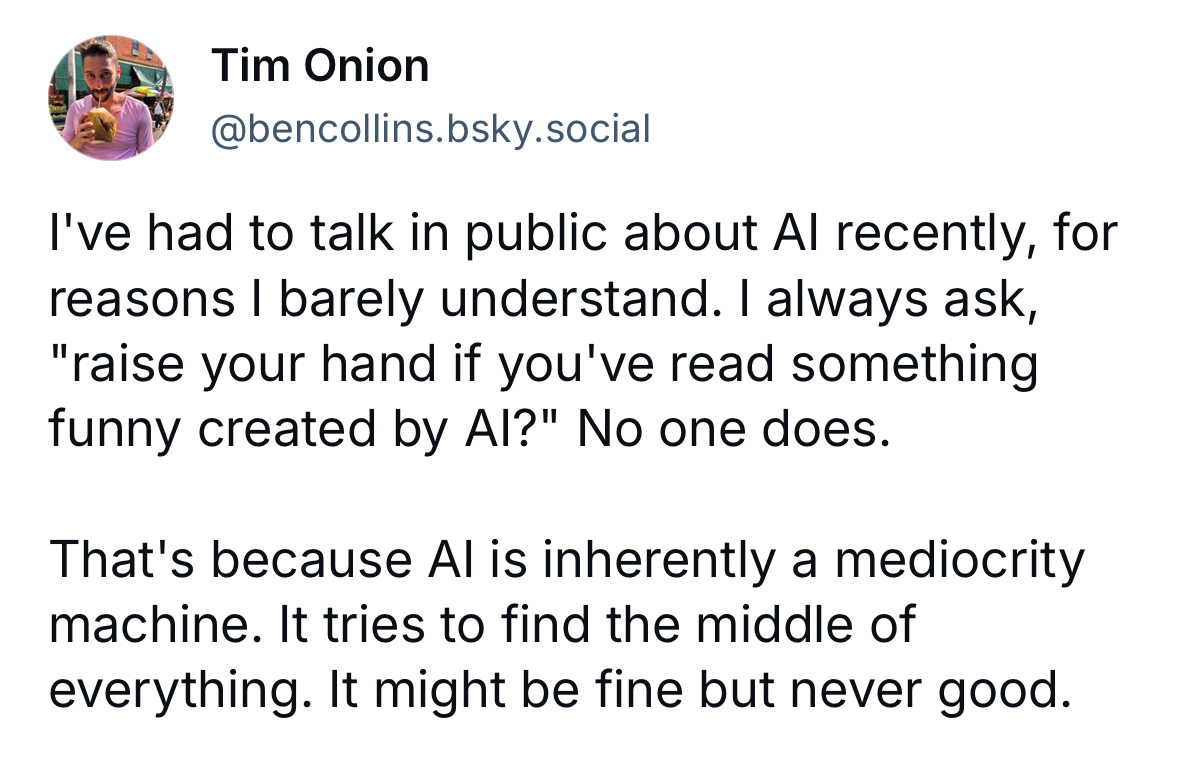1179x781 pixels.
Task: Click the word "mediocrity" in the post
Action: 959,560
